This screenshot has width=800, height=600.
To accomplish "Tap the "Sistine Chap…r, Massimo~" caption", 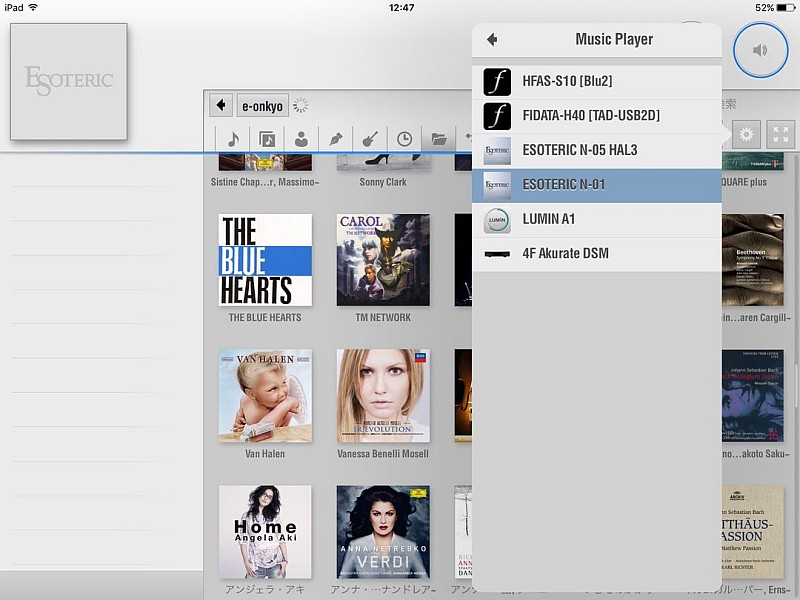I will tap(265, 182).
